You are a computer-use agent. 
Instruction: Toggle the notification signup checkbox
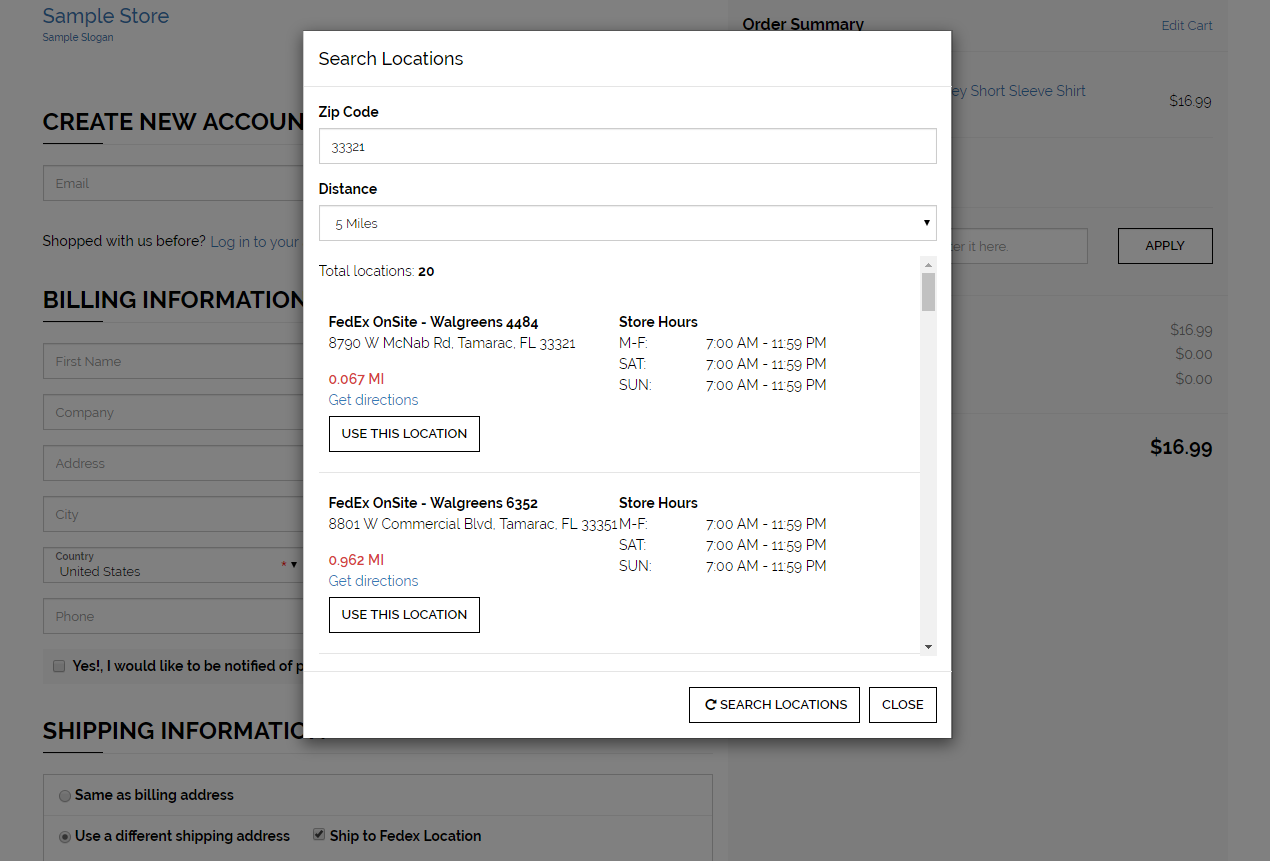coord(59,666)
